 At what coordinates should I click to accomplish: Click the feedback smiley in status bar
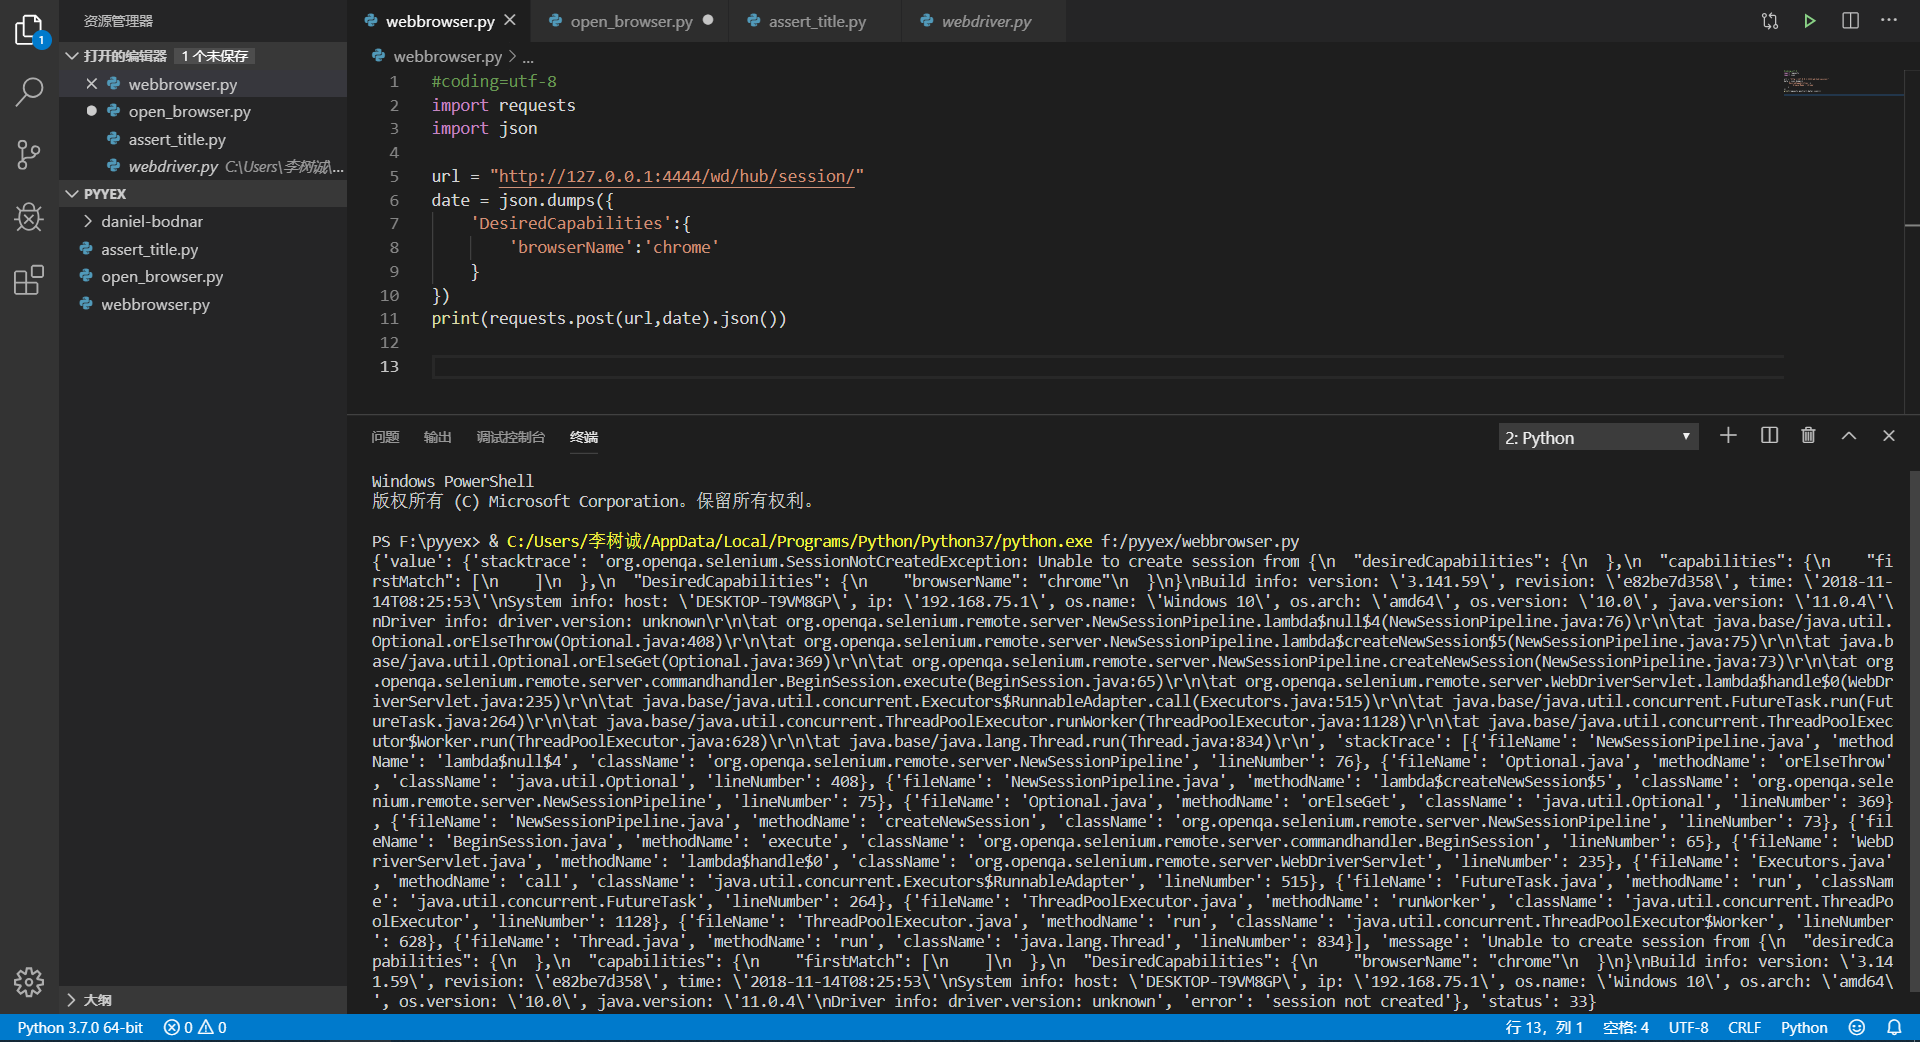pos(1857,1027)
